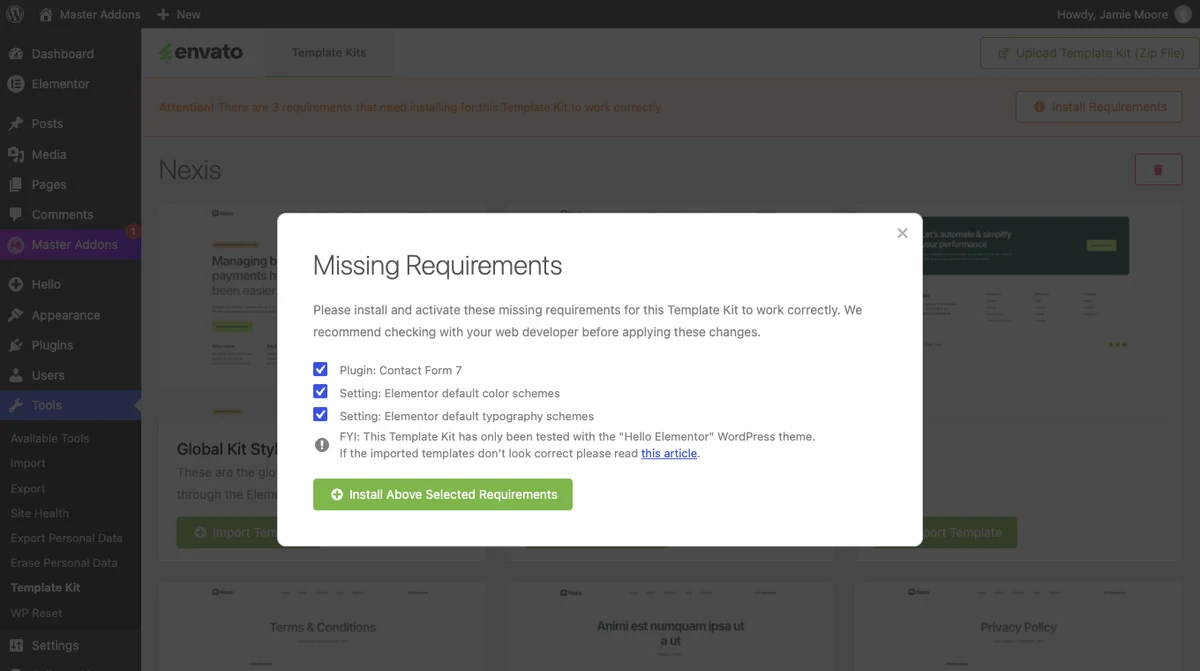Close the Missing Requirements dialog
The height and width of the screenshot is (671, 1200).
(x=902, y=233)
